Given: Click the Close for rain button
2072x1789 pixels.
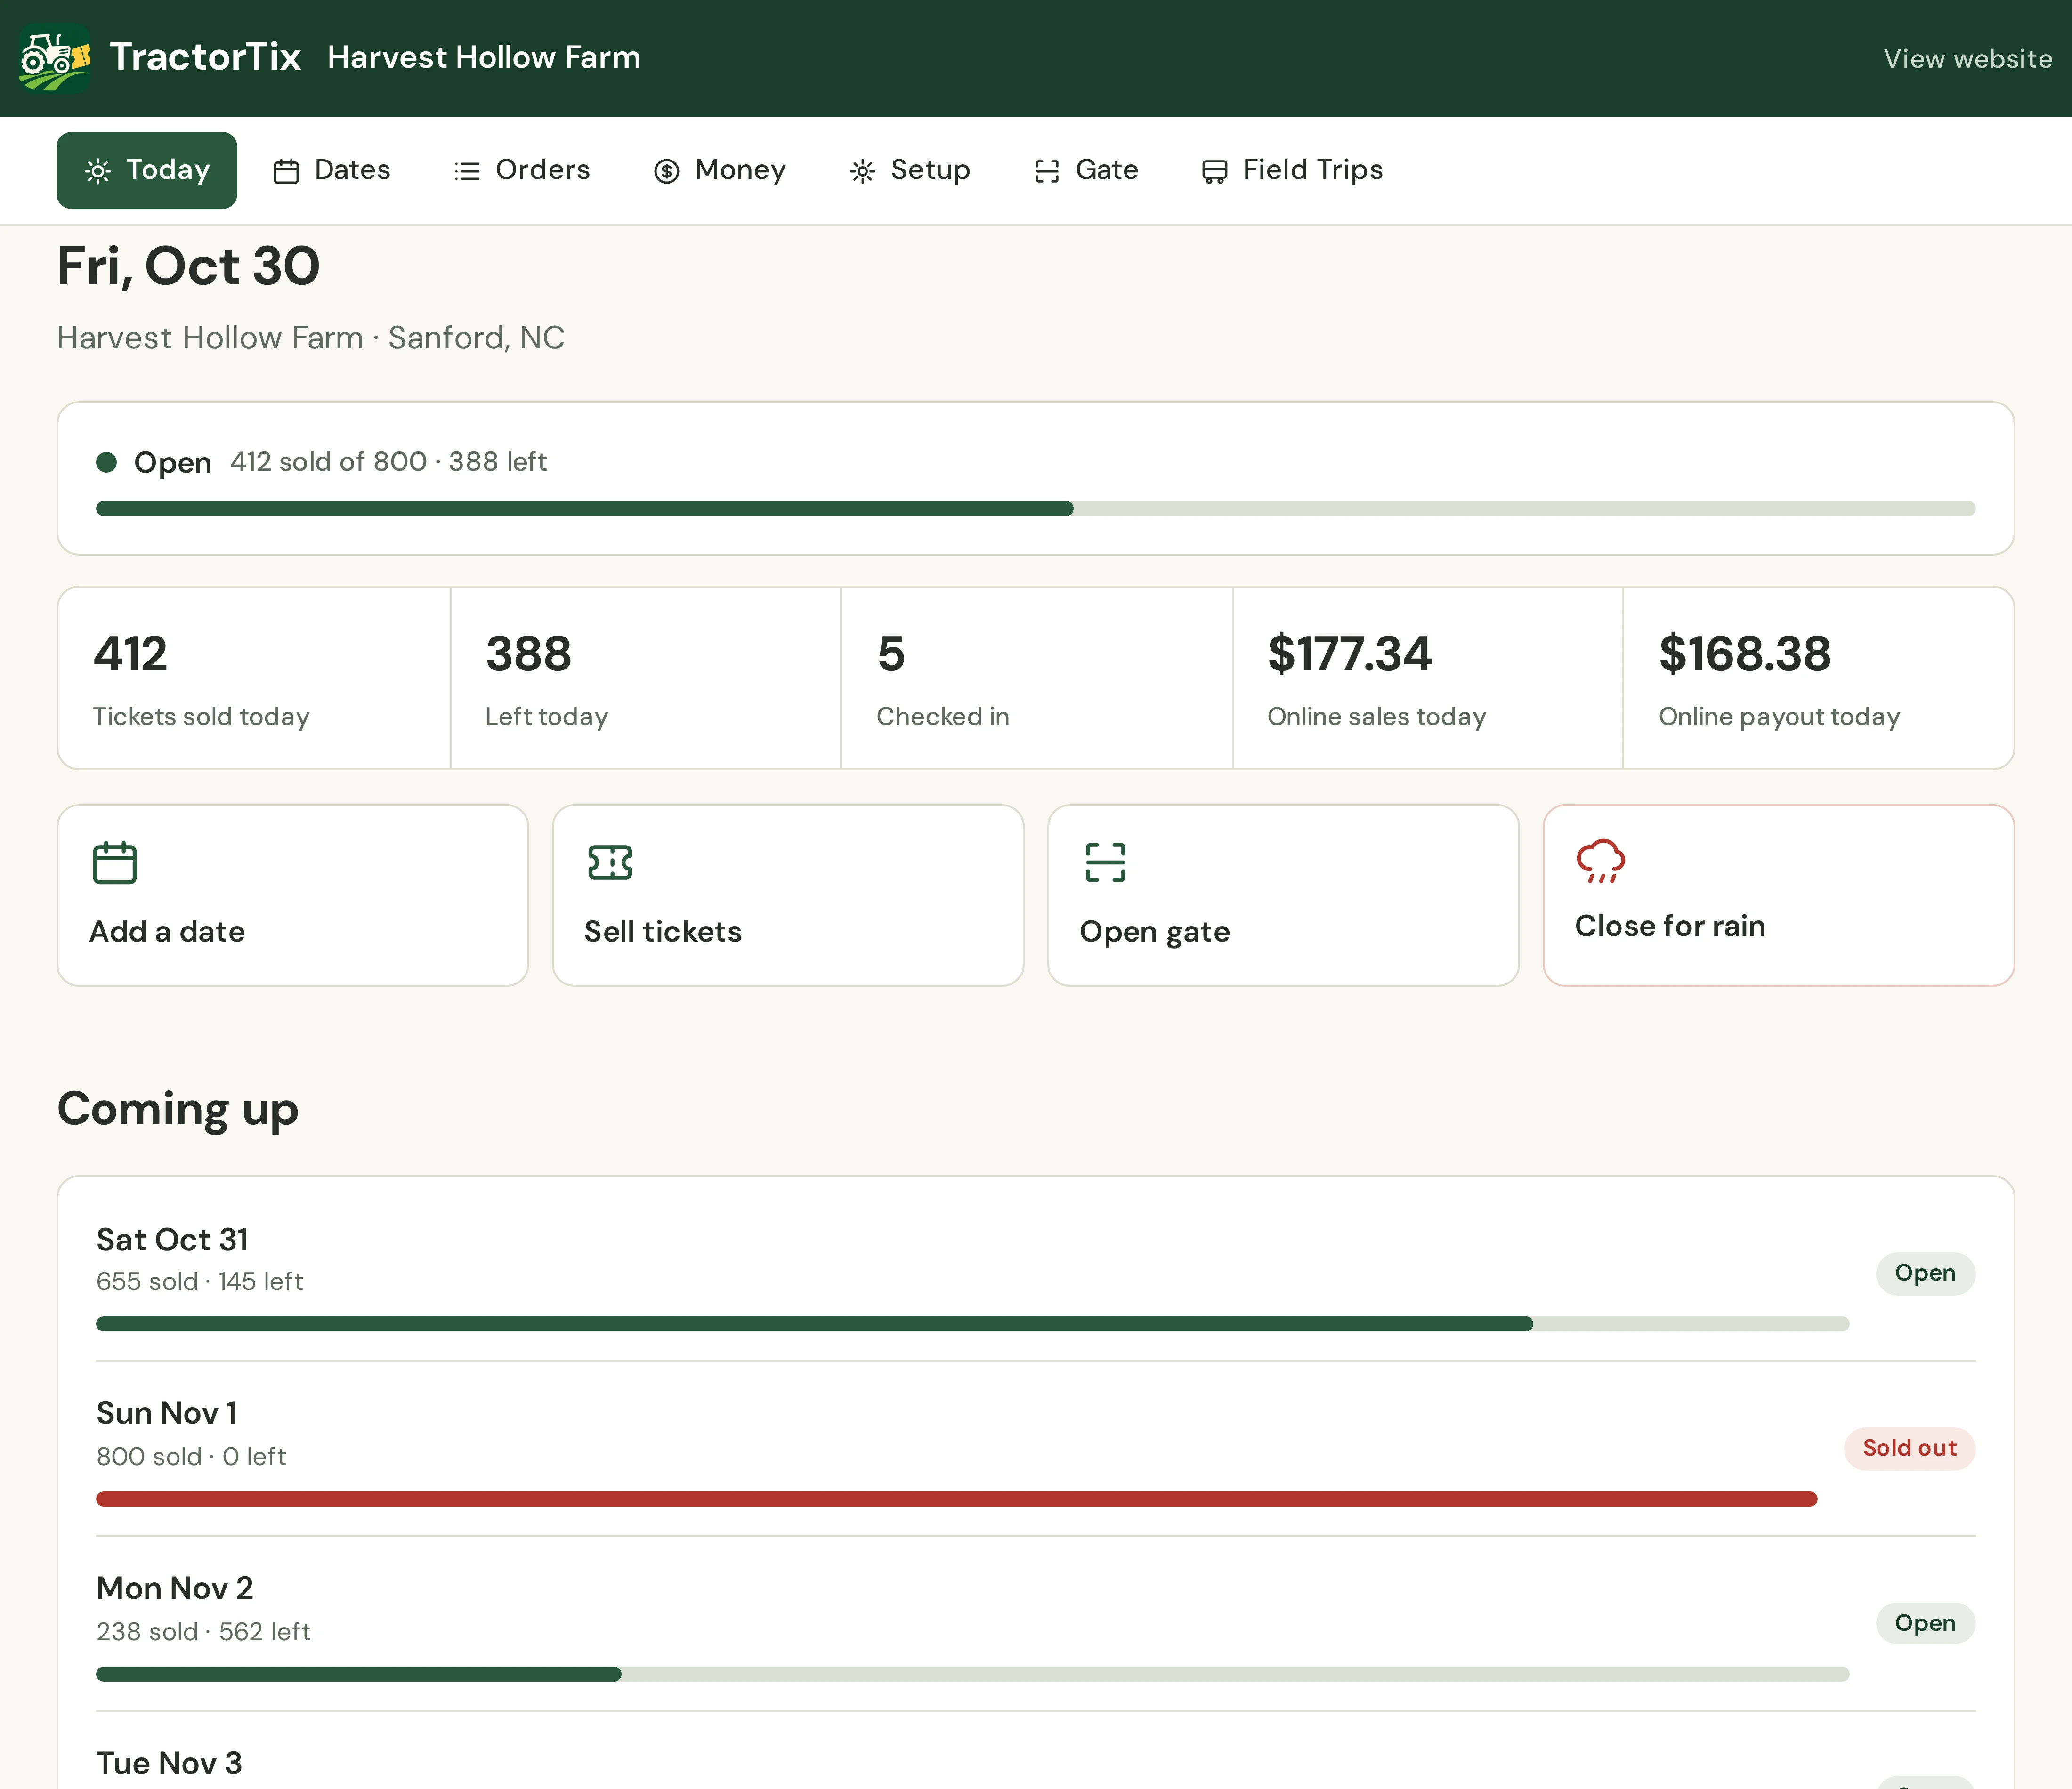Looking at the screenshot, I should (x=1778, y=896).
